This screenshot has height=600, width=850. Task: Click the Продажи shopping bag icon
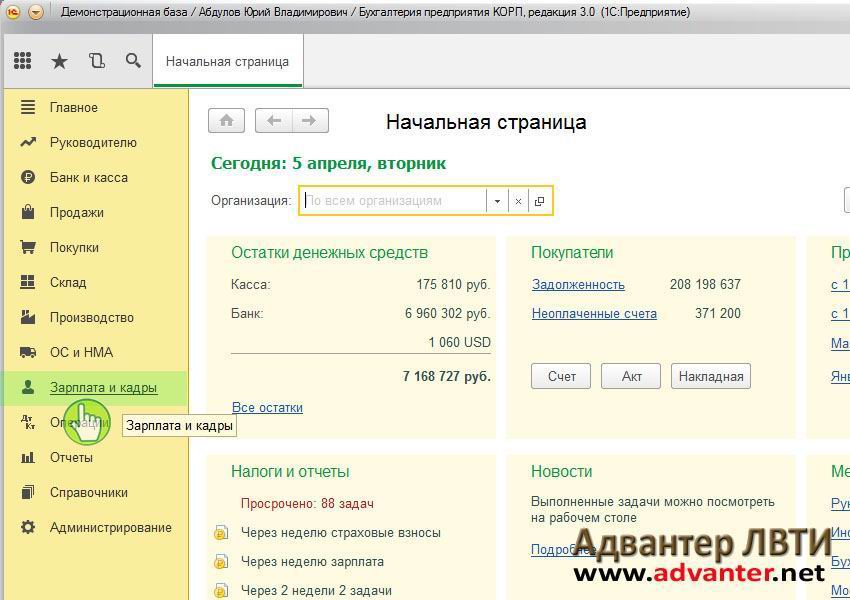[x=28, y=212]
